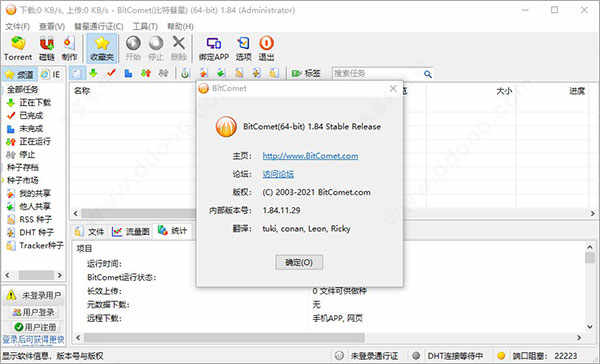The height and width of the screenshot is (364, 600).
Task: Select Tracker种子 in the sidebar
Action: 41,245
